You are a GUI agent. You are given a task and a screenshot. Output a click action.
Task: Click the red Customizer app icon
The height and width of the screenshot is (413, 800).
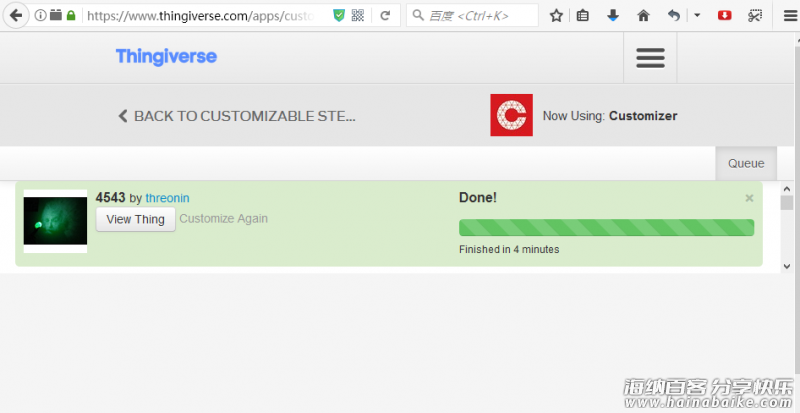(x=511, y=115)
